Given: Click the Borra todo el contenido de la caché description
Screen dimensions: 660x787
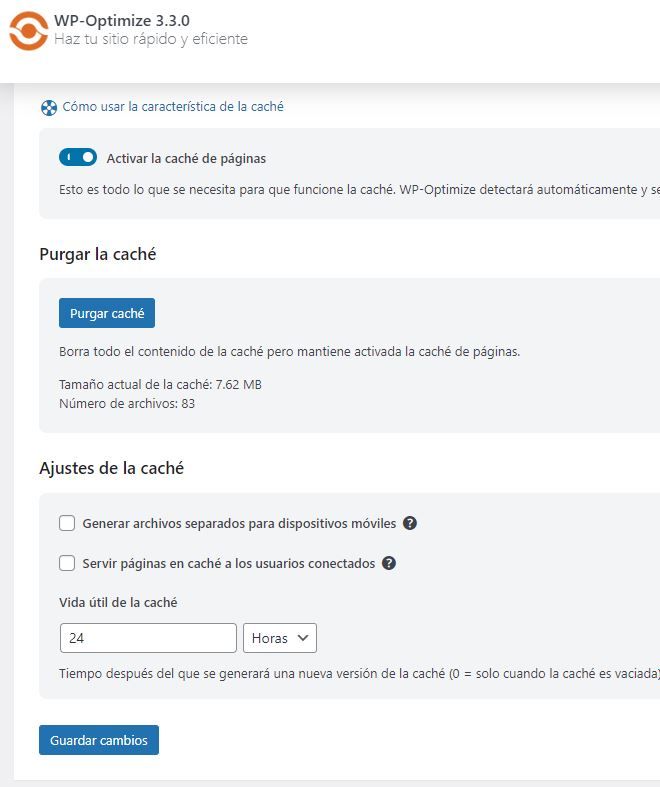Looking at the screenshot, I should [x=290, y=351].
